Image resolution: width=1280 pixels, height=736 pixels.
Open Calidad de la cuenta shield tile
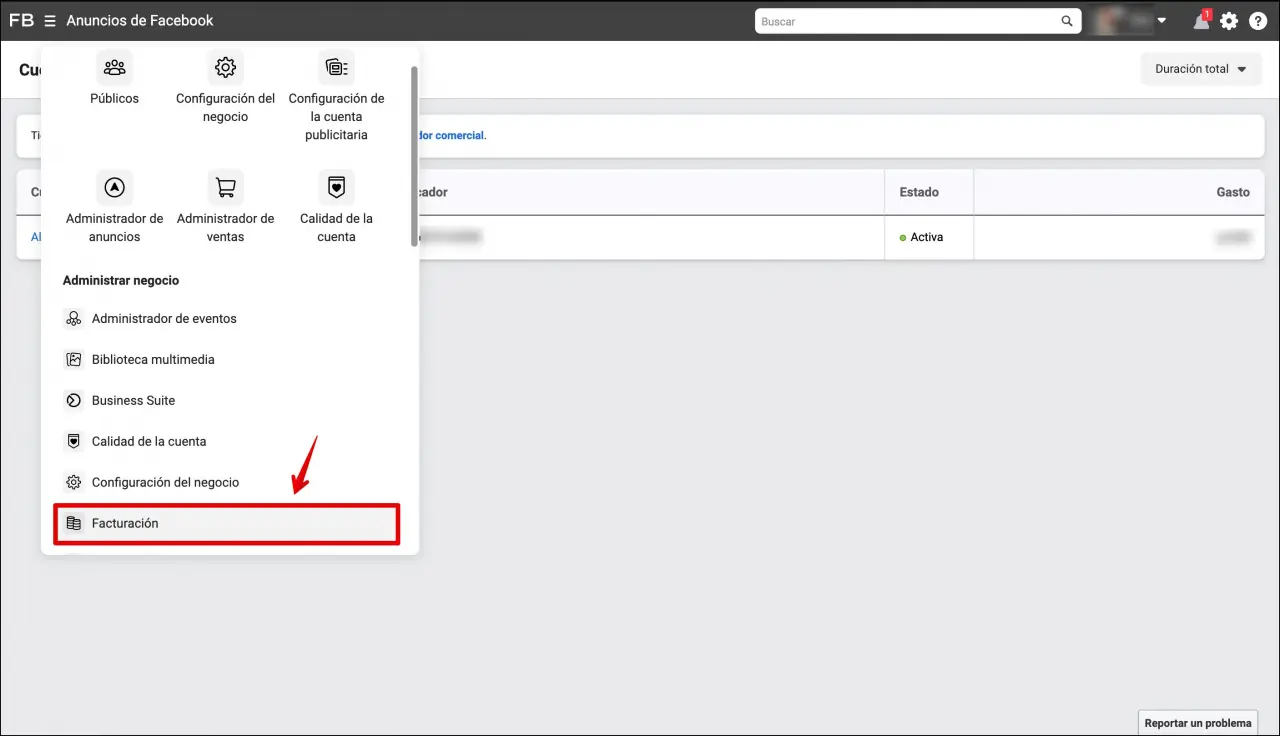[x=336, y=188]
